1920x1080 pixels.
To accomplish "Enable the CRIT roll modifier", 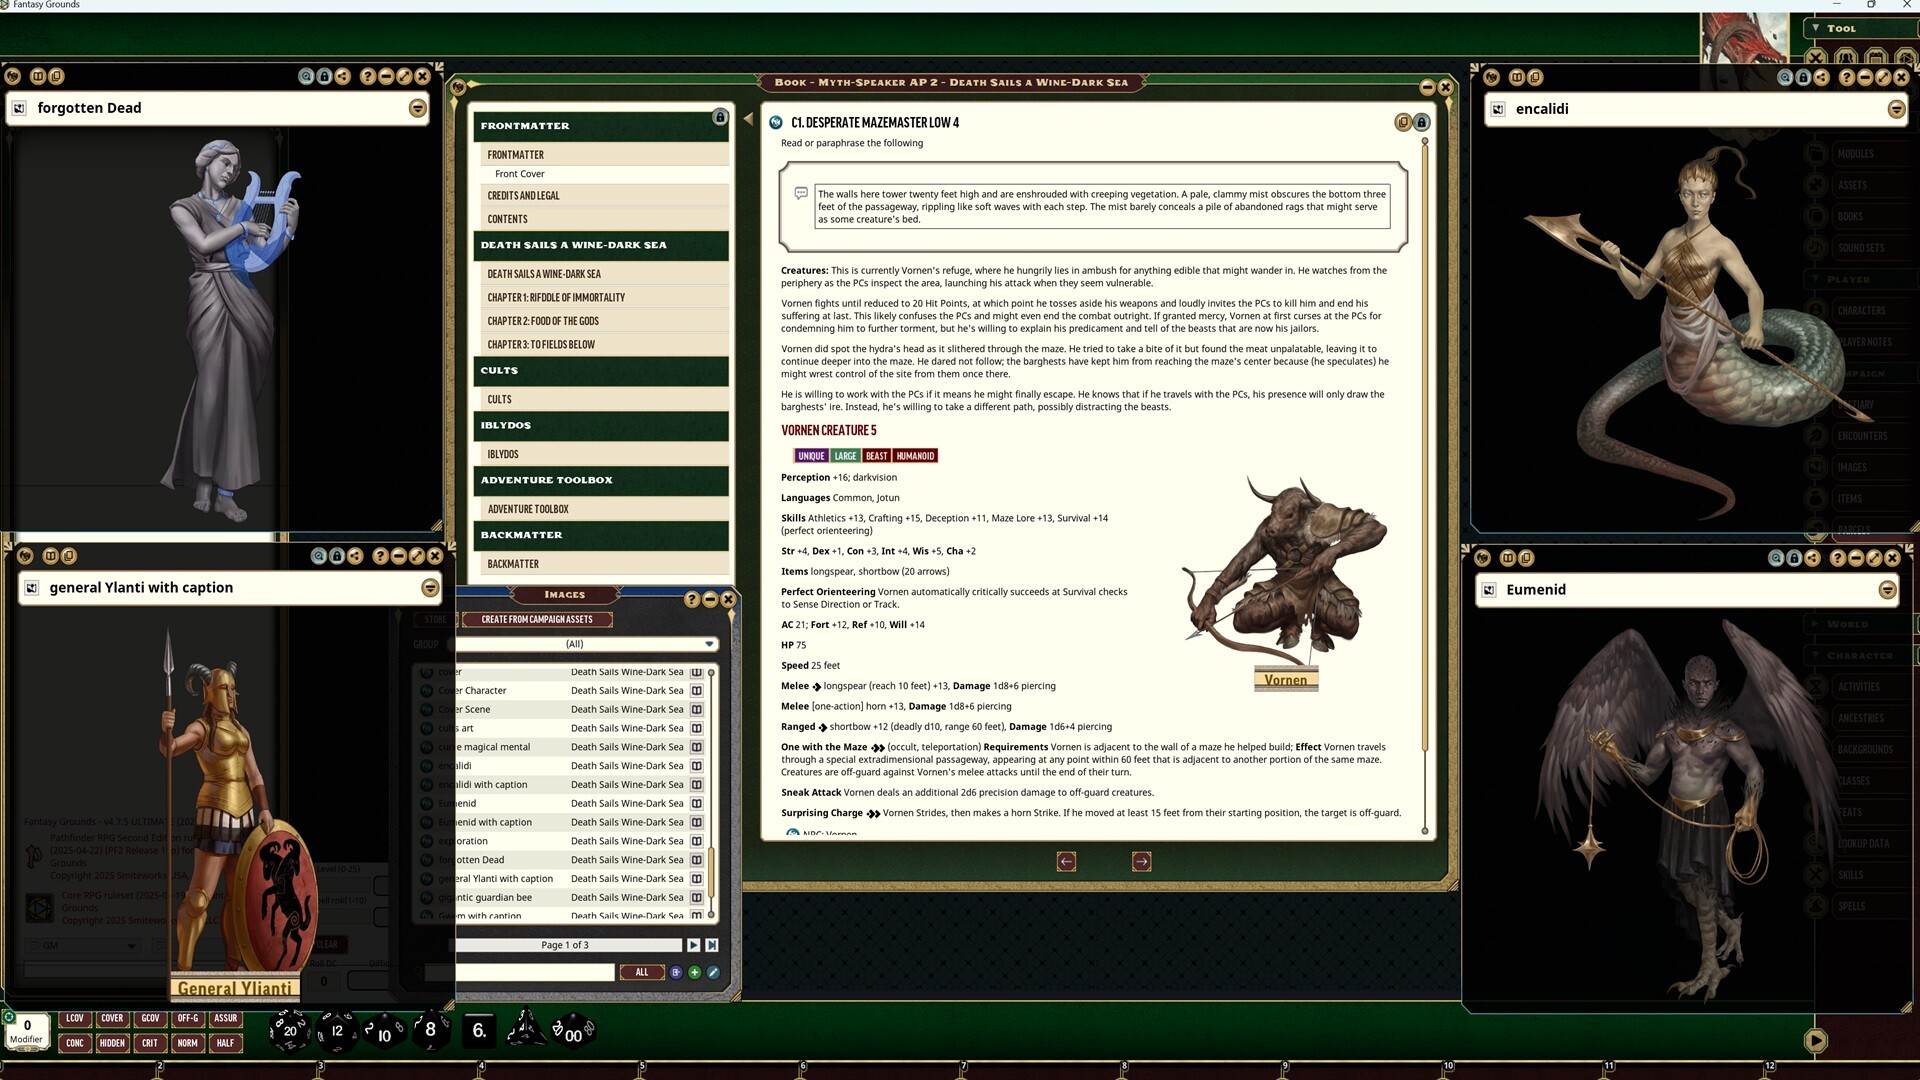I will tap(150, 1043).
